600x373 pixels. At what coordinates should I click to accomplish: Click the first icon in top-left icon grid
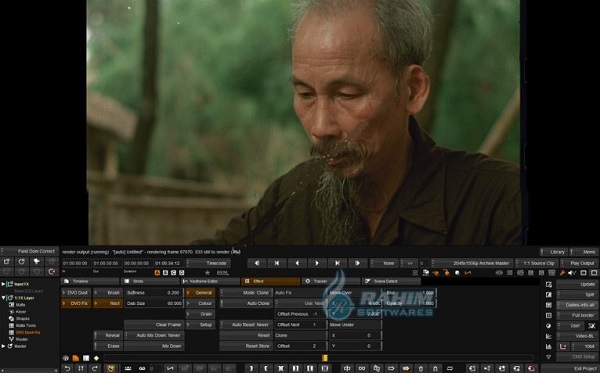click(7, 262)
